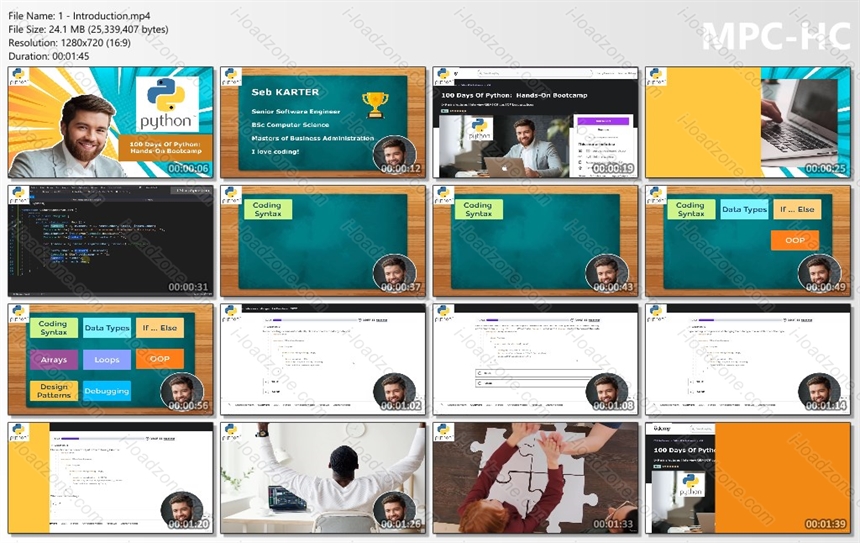Select the course page frame at 00:00:19
The width and height of the screenshot is (860, 543).
click(x=535, y=122)
